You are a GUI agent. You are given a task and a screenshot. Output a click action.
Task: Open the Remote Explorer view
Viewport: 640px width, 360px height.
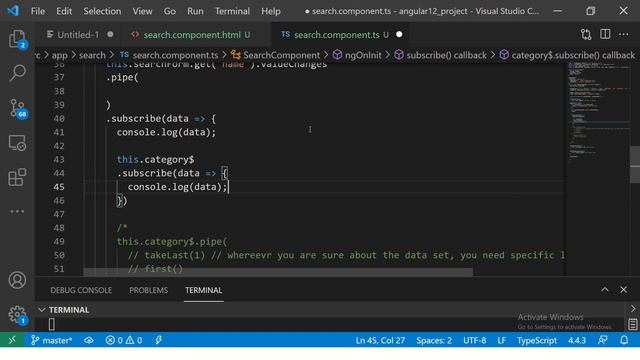click(x=17, y=143)
